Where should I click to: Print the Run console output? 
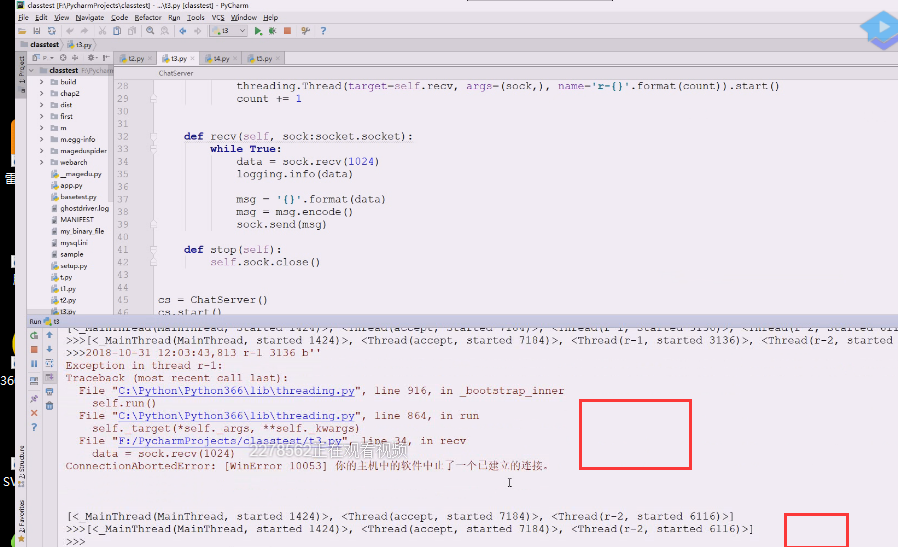[x=49, y=391]
